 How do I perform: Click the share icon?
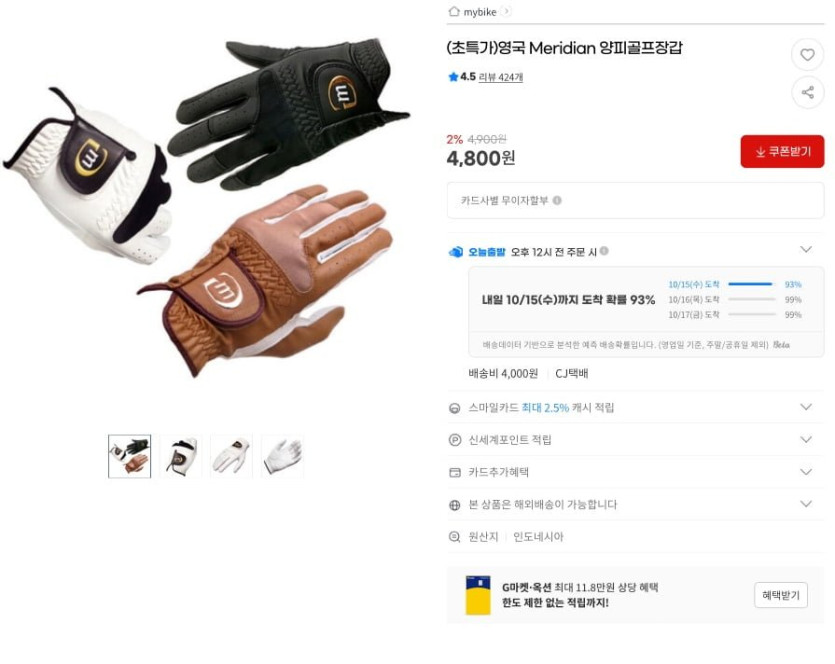pyautogui.click(x=807, y=92)
